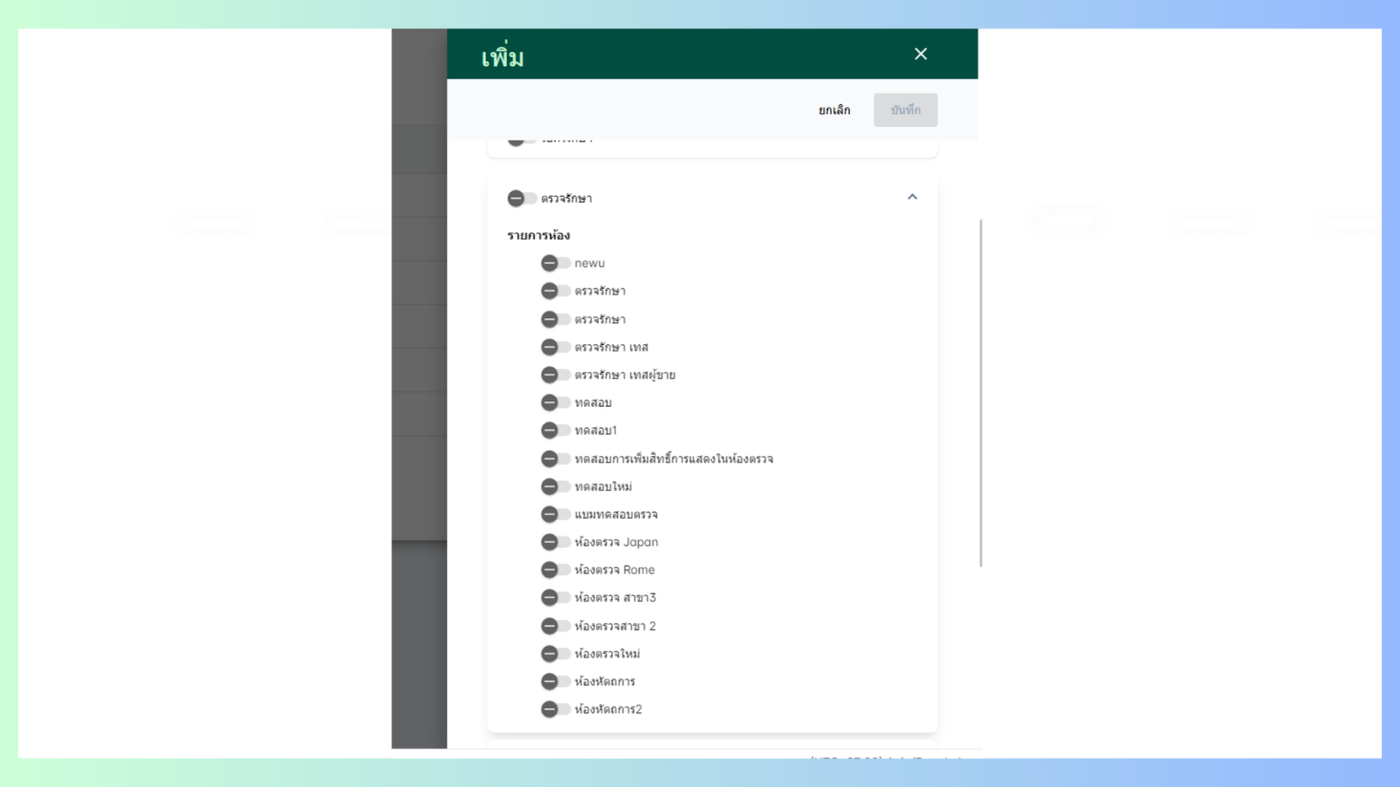Toggle the ห้องตรวจสาขา 2 switch
This screenshot has width=1400, height=787.
click(555, 626)
